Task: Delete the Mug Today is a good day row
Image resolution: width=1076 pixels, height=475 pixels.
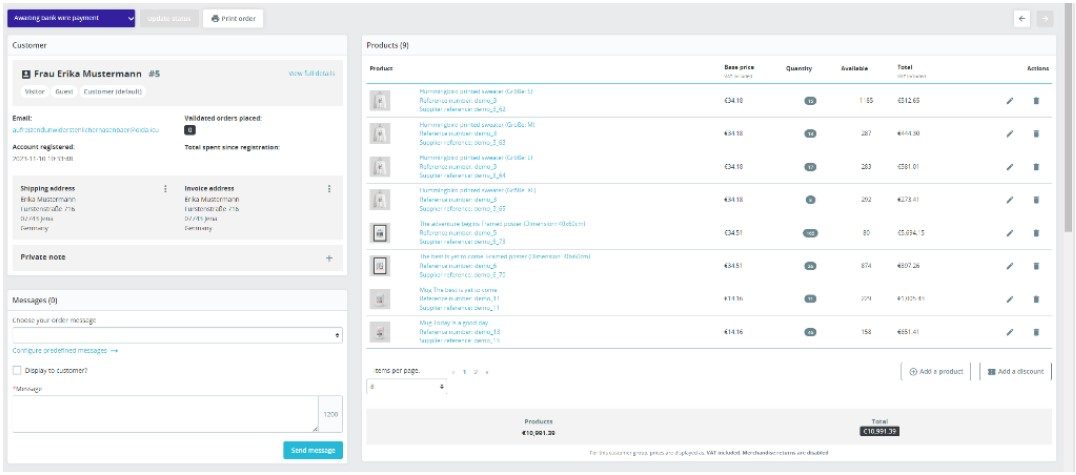Action: point(1035,332)
